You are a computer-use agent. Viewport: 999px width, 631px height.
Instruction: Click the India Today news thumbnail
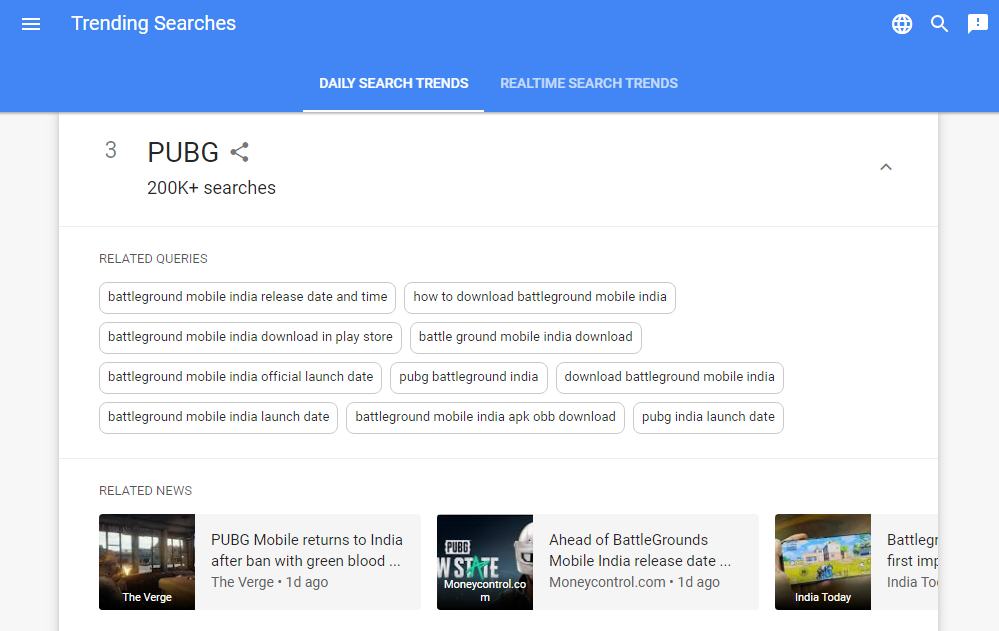822,561
